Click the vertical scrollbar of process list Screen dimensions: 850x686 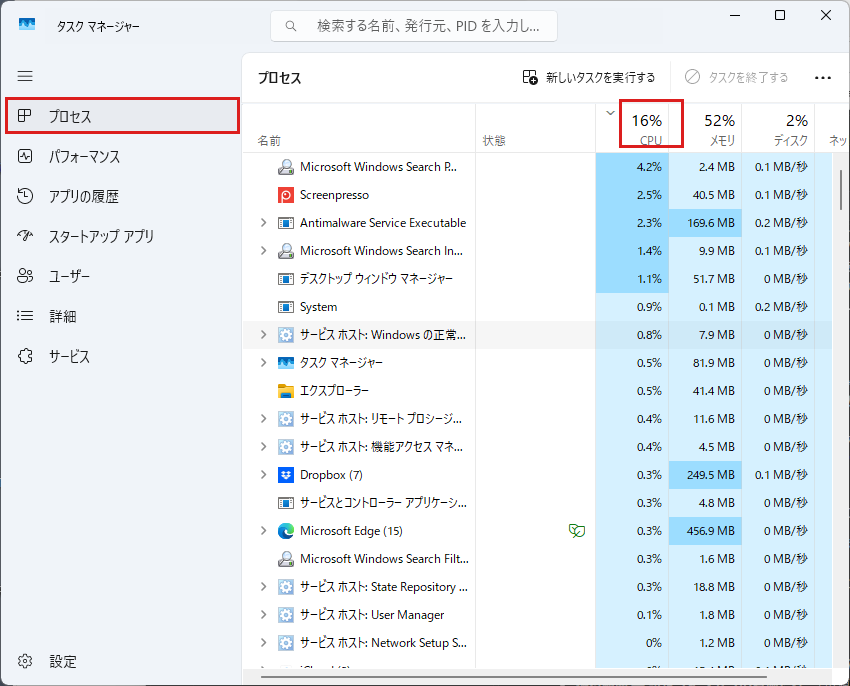point(841,190)
